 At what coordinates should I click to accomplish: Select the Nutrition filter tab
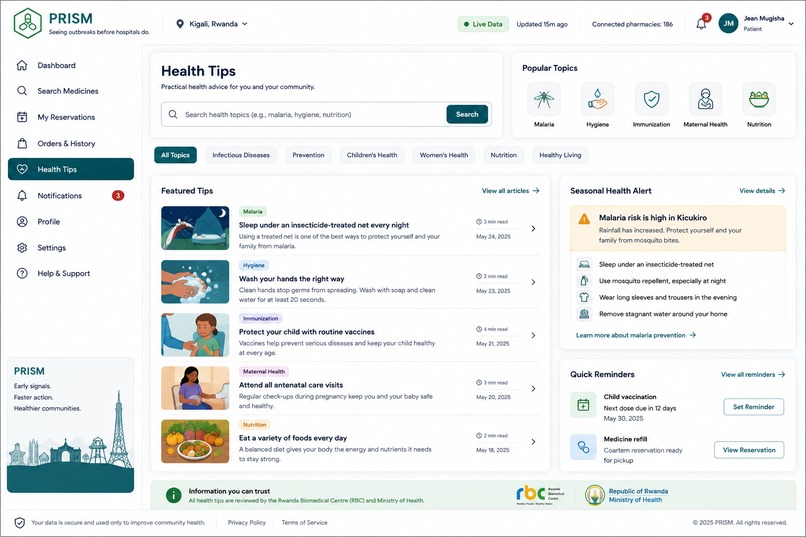[x=504, y=155]
